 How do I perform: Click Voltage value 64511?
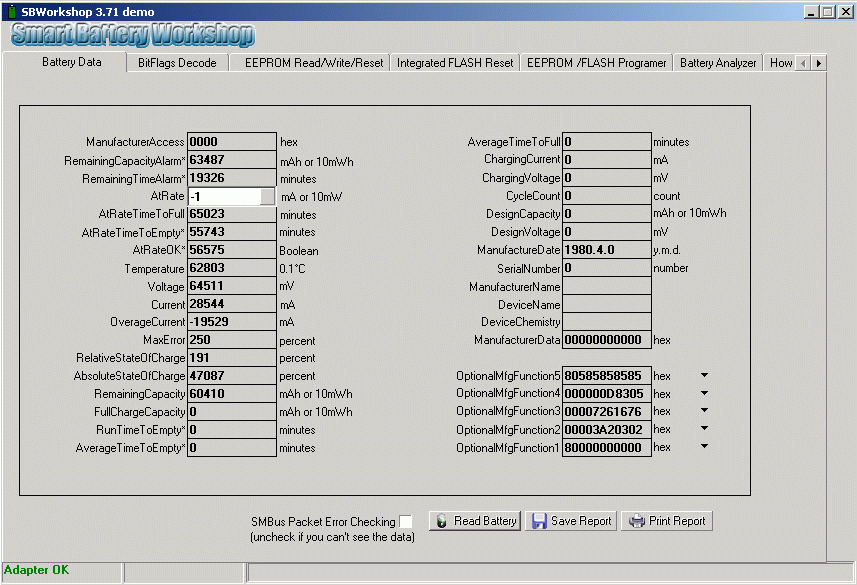pyautogui.click(x=232, y=286)
